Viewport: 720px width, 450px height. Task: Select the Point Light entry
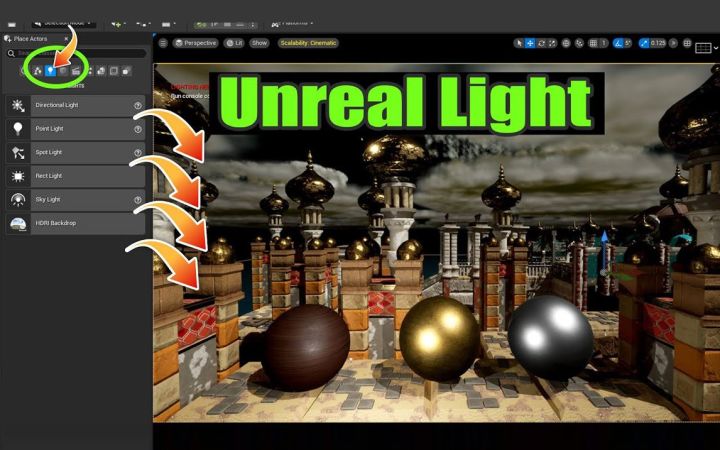[75, 129]
